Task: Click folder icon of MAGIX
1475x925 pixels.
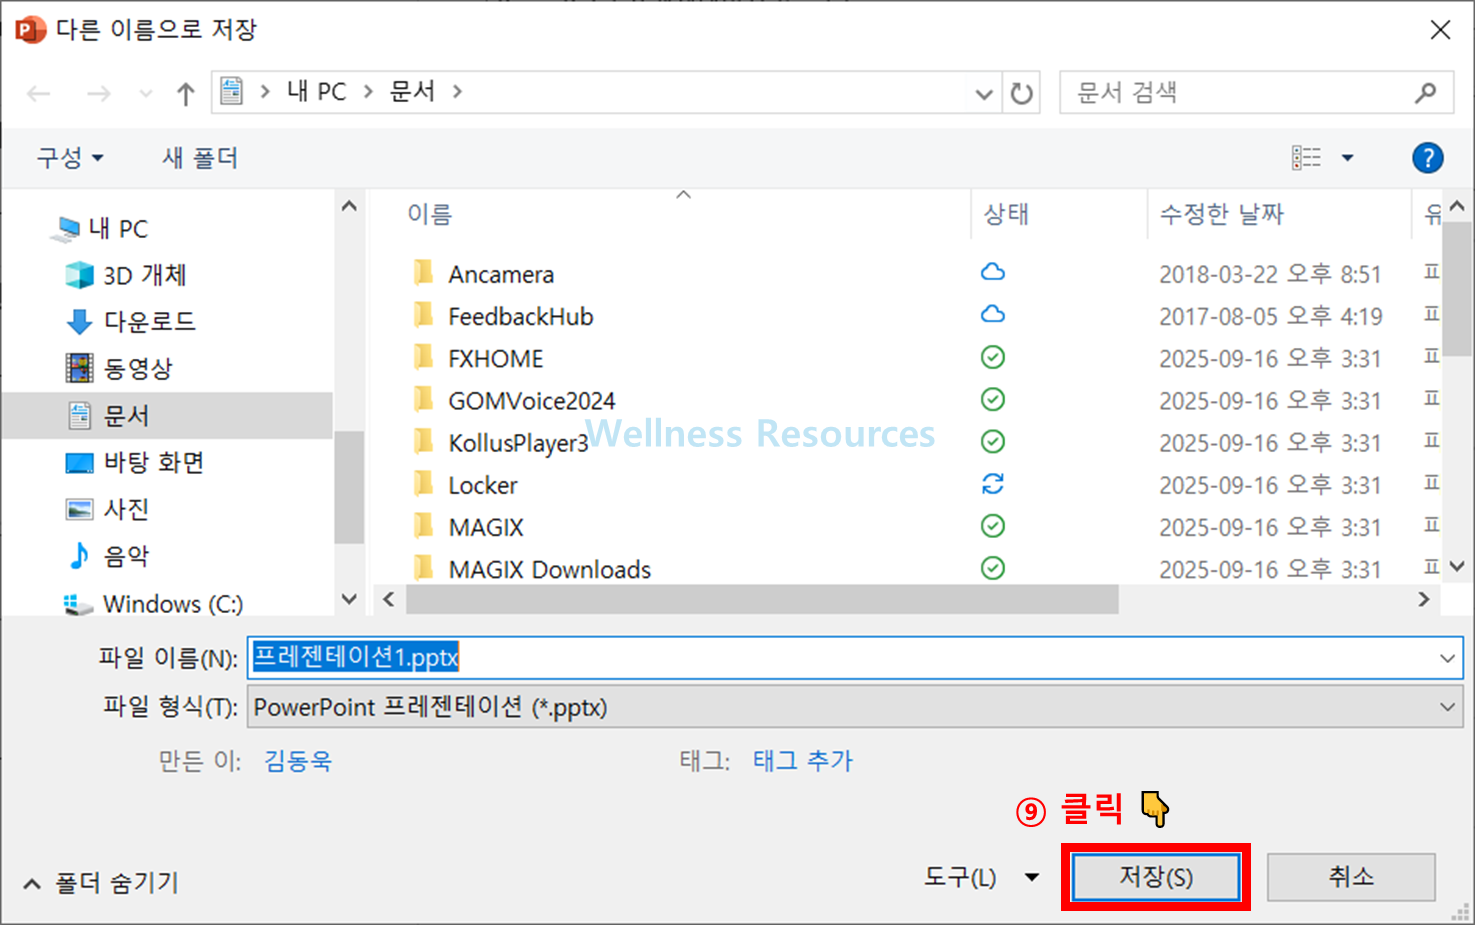Action: [424, 526]
